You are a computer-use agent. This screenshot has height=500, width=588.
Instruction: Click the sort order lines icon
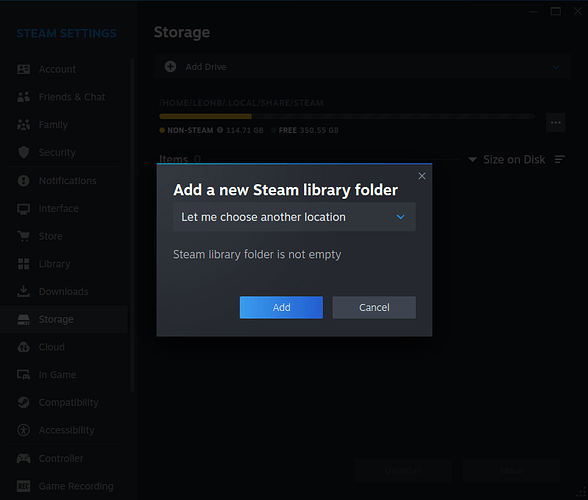click(x=560, y=159)
